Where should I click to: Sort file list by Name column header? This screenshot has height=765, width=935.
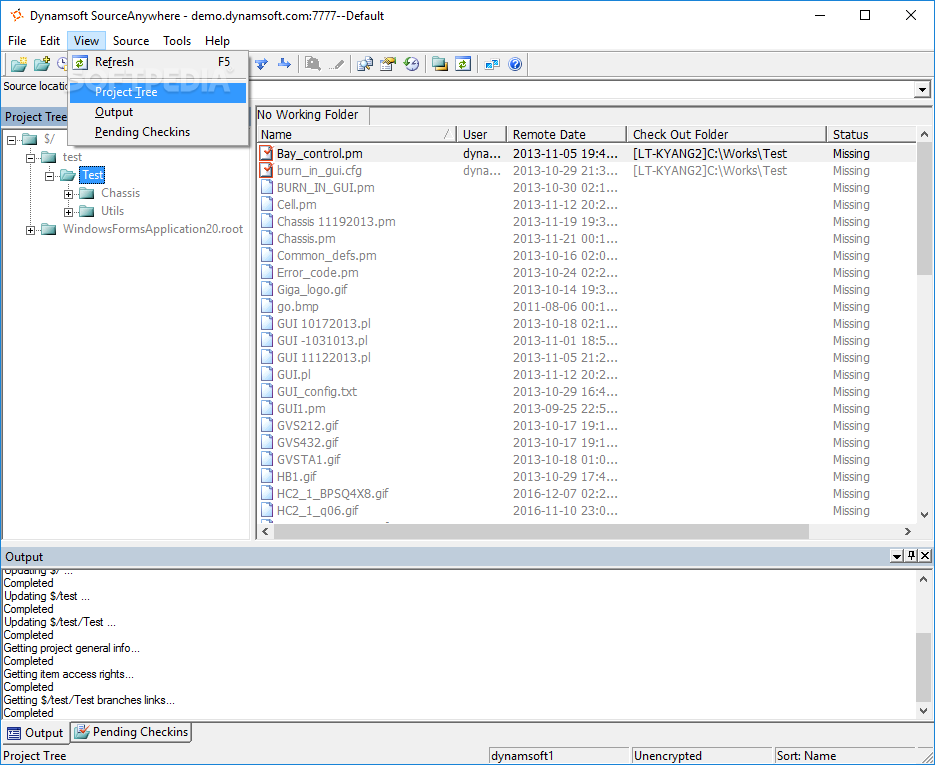coord(357,135)
